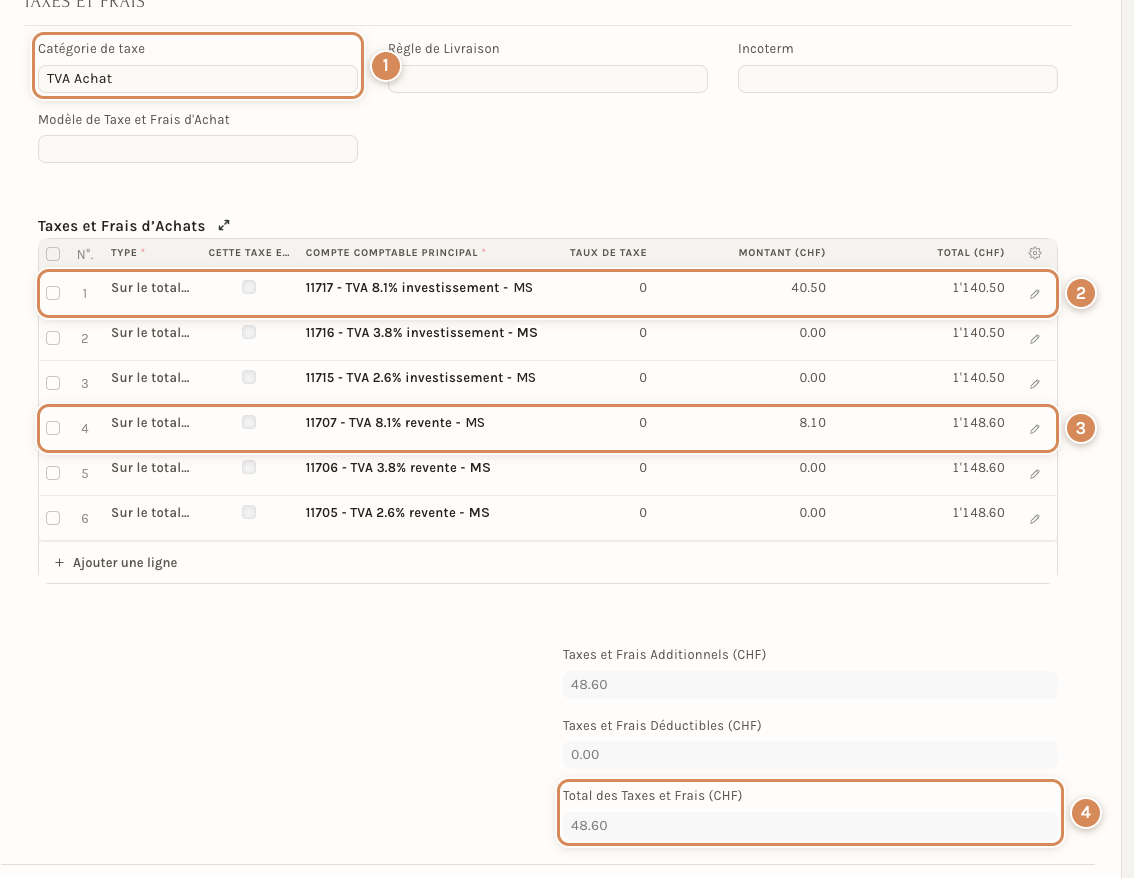Select the Total des Taxes et Frais field
This screenshot has height=878, width=1134.
click(810, 826)
